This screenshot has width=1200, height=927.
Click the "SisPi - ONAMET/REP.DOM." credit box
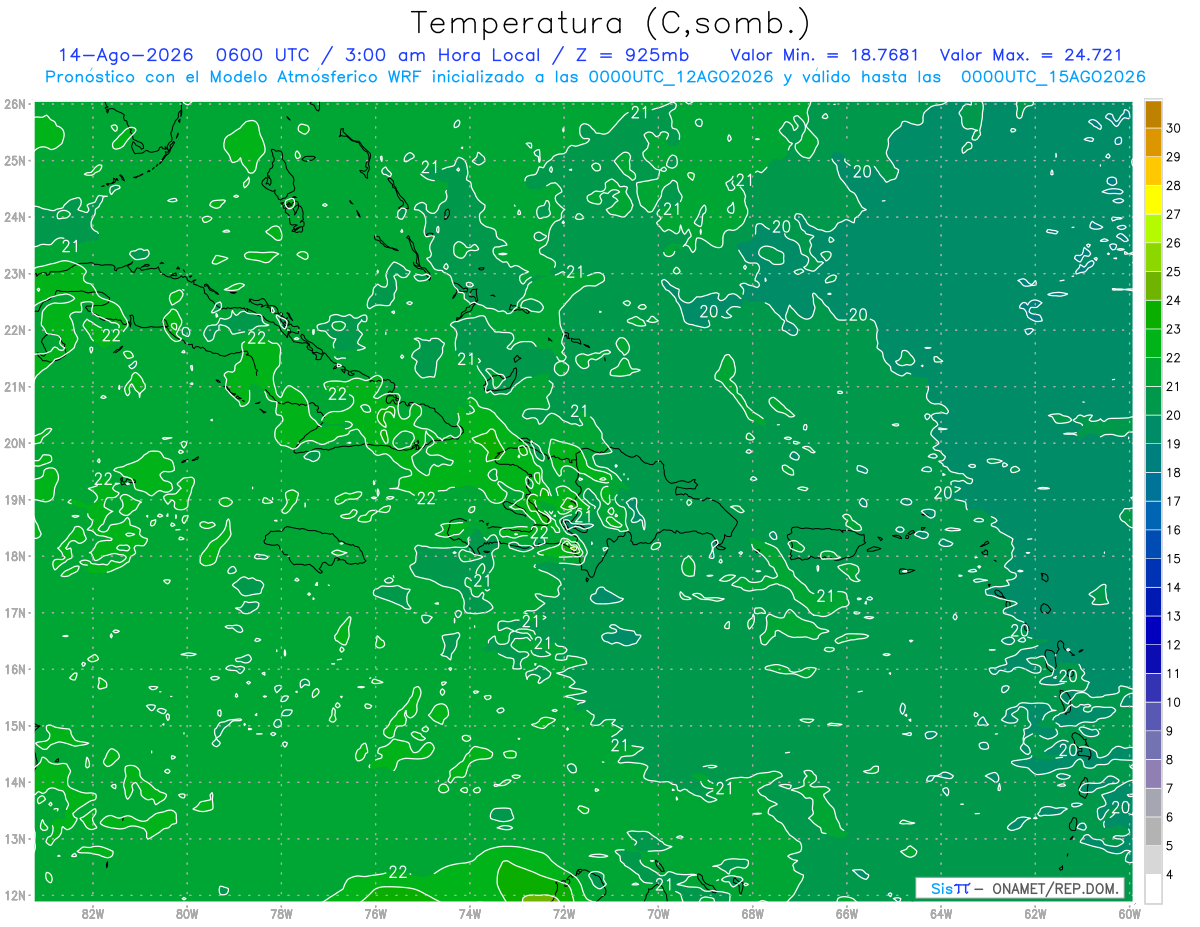(1020, 888)
